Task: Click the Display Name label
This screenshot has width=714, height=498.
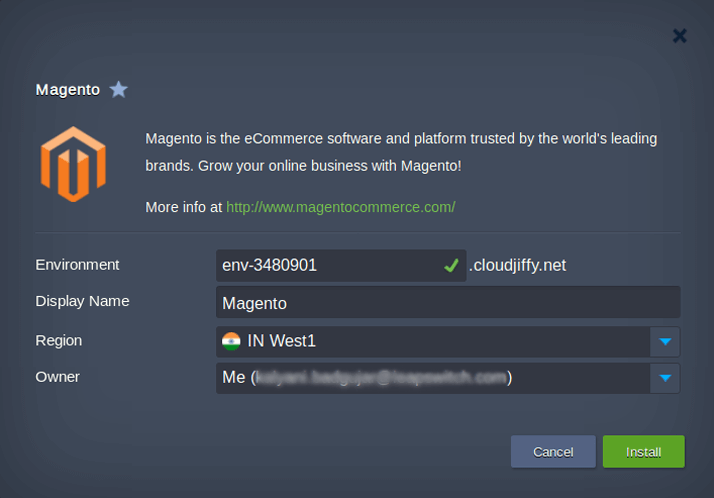Action: [82, 301]
